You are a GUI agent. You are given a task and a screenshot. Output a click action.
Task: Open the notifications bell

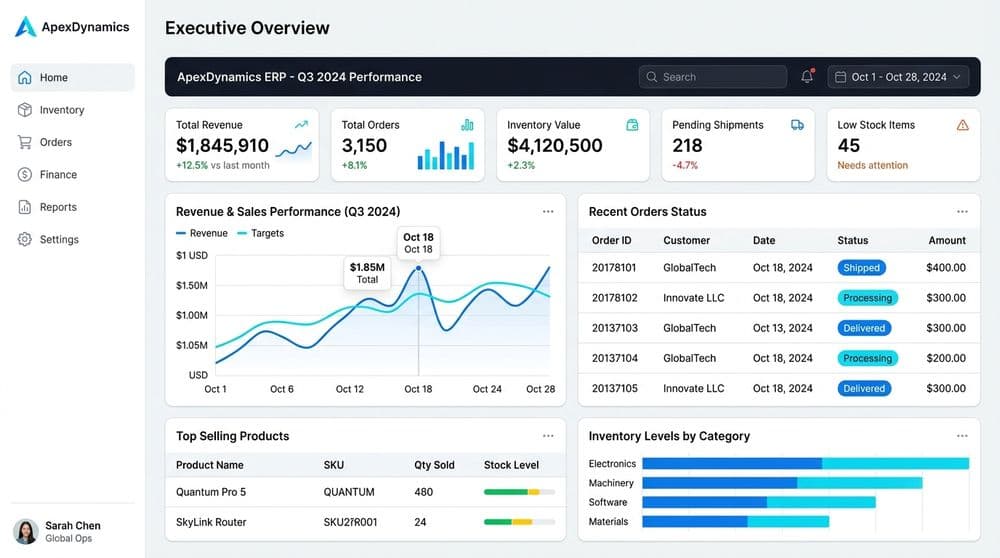tap(807, 76)
